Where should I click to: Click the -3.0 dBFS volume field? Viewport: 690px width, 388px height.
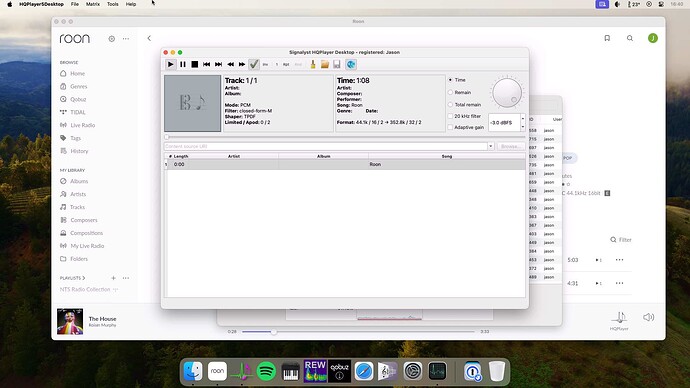coord(504,123)
